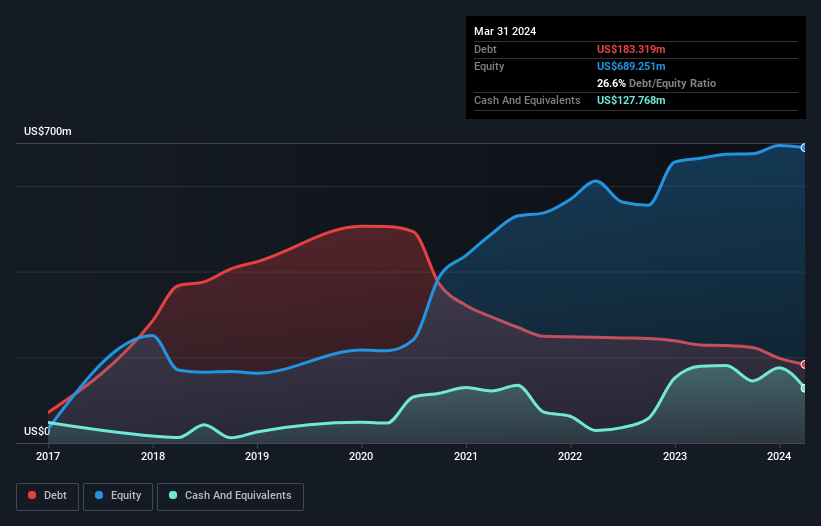The width and height of the screenshot is (821, 526).
Task: Click the Debt row label in tooltip
Action: [485, 49]
